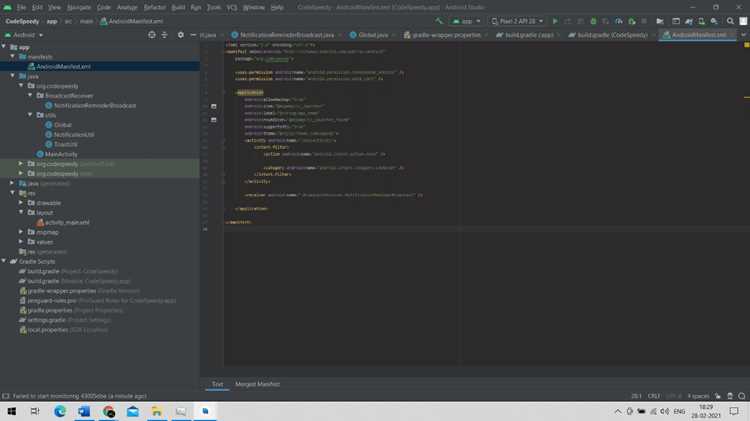The width and height of the screenshot is (750, 421).
Task: Click the Debug app bug icon
Action: click(593, 21)
